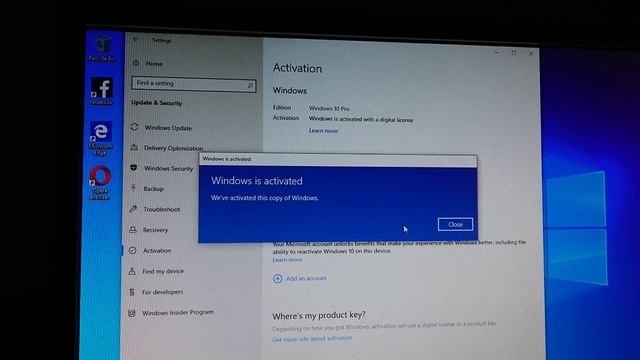Click the Activation page heading
The image size is (640, 360).
297,68
